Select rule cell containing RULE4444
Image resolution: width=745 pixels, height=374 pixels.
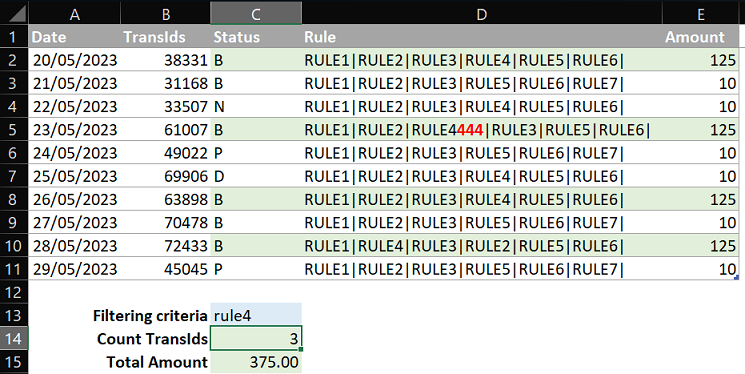481,130
